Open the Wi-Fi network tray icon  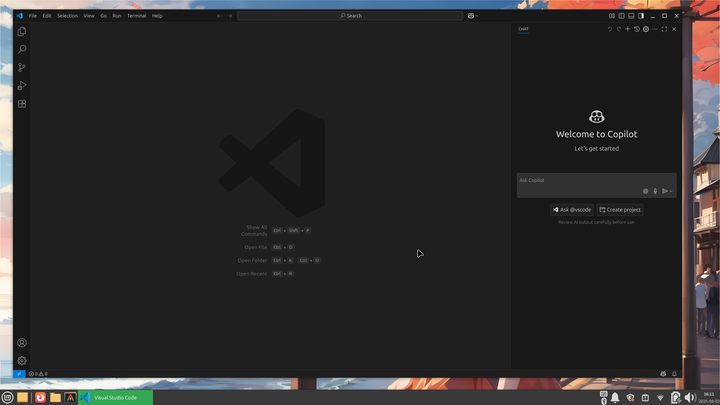tap(660, 398)
